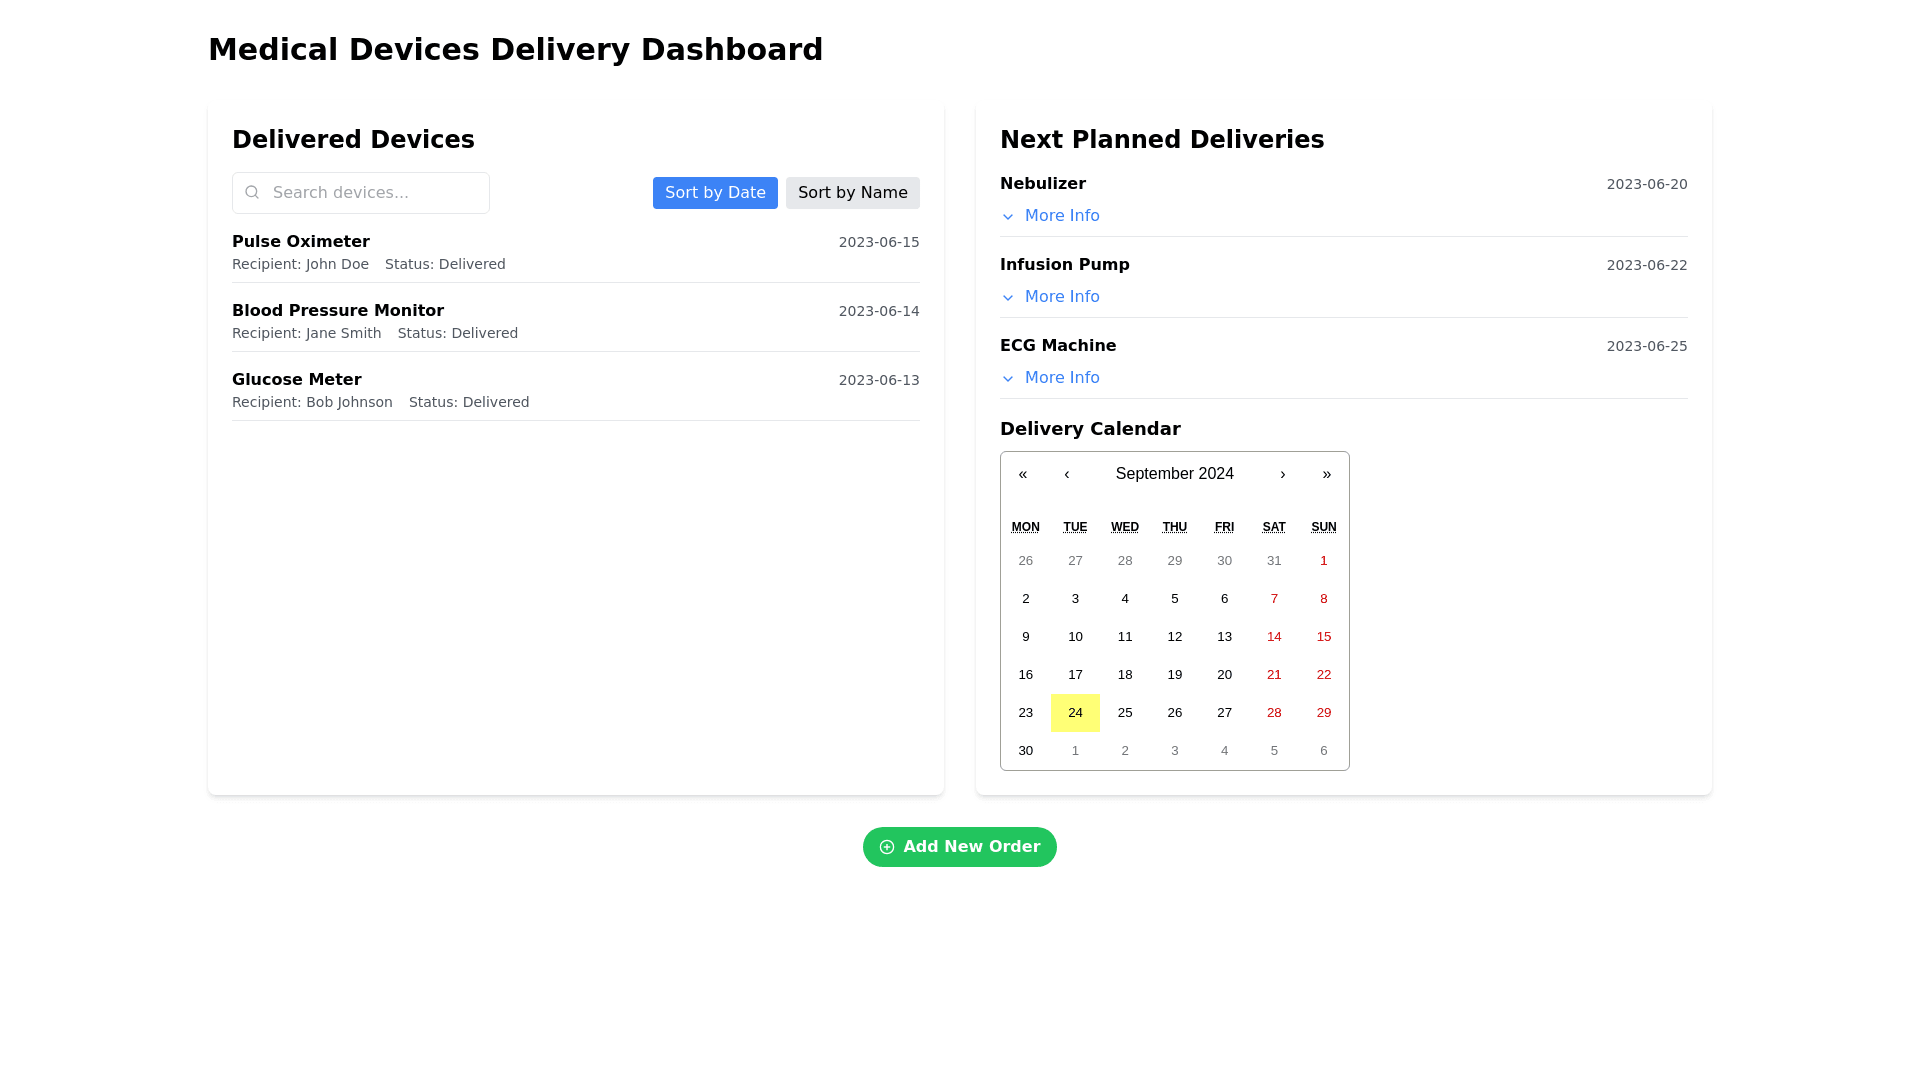Go to previous month in calendar
The width and height of the screenshot is (1920, 1080).
click(x=1066, y=474)
